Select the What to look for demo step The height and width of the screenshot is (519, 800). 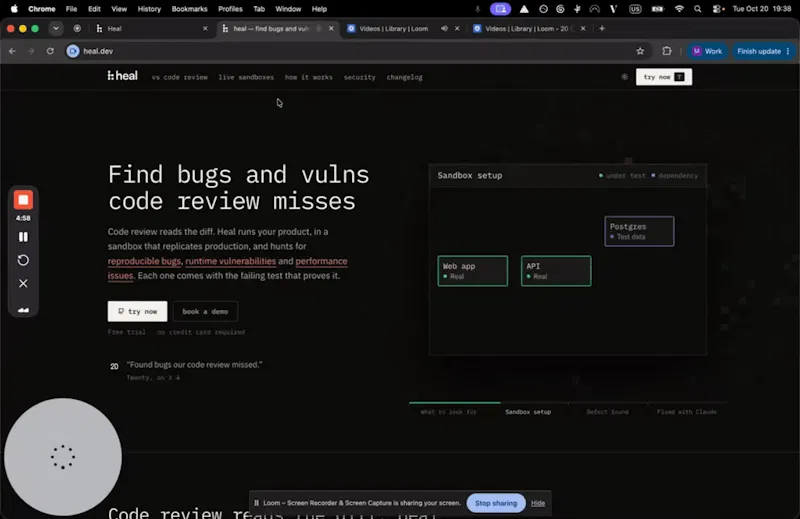tap(448, 412)
